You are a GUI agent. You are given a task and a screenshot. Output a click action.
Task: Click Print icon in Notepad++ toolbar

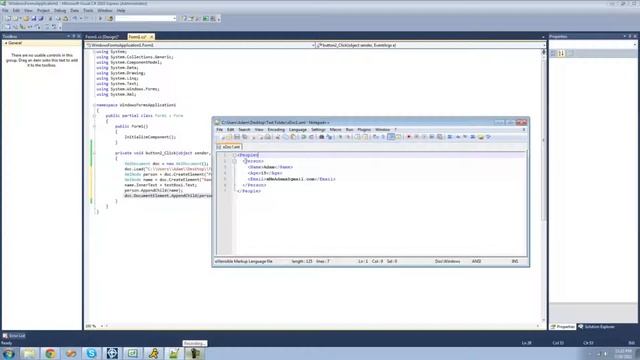268,137
